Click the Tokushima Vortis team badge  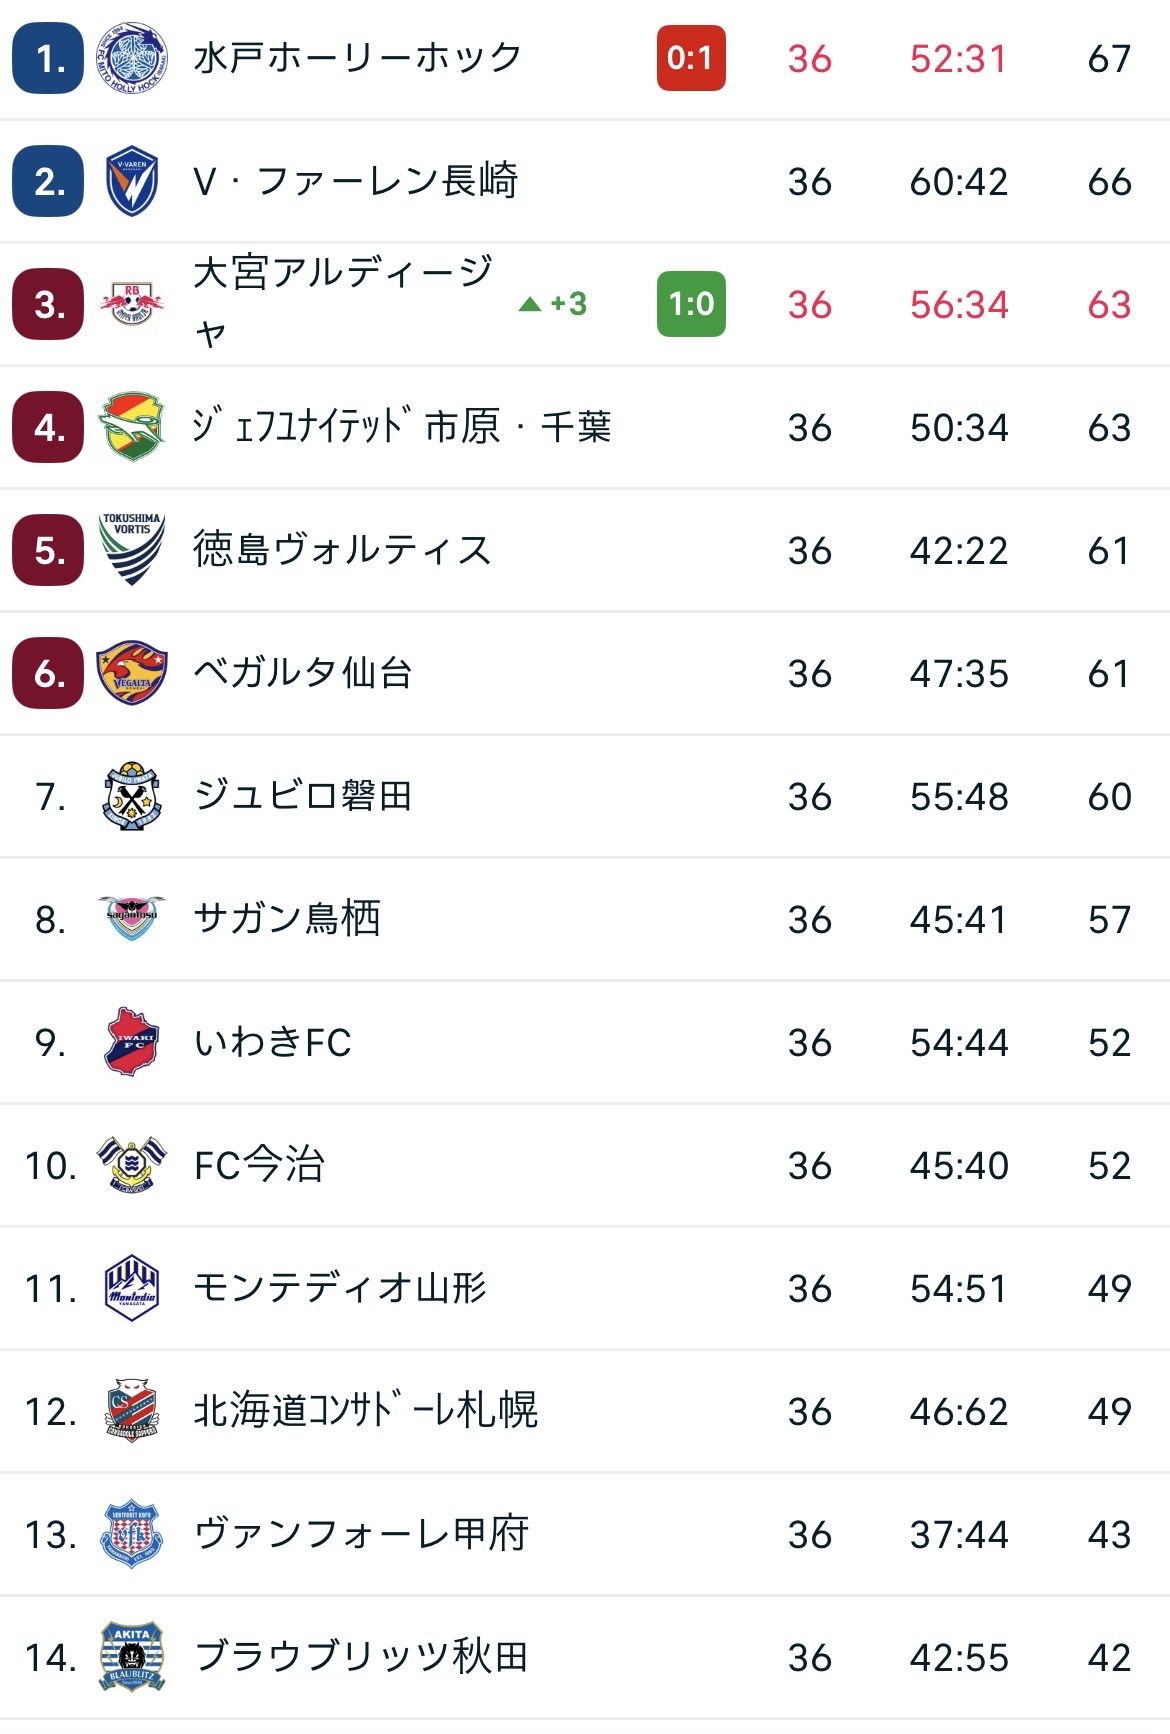point(132,550)
